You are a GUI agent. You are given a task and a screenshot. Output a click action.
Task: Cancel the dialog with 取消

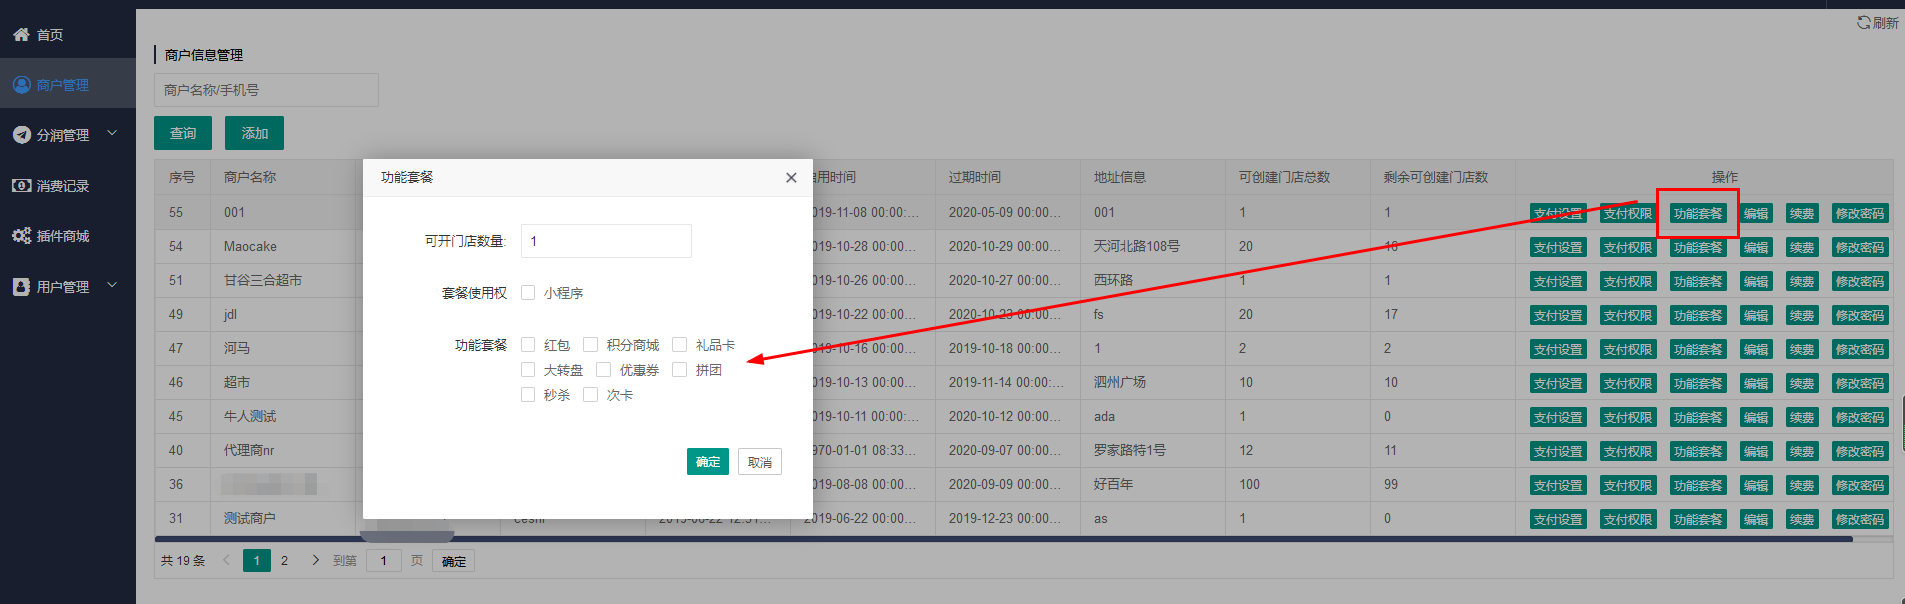coord(760,461)
